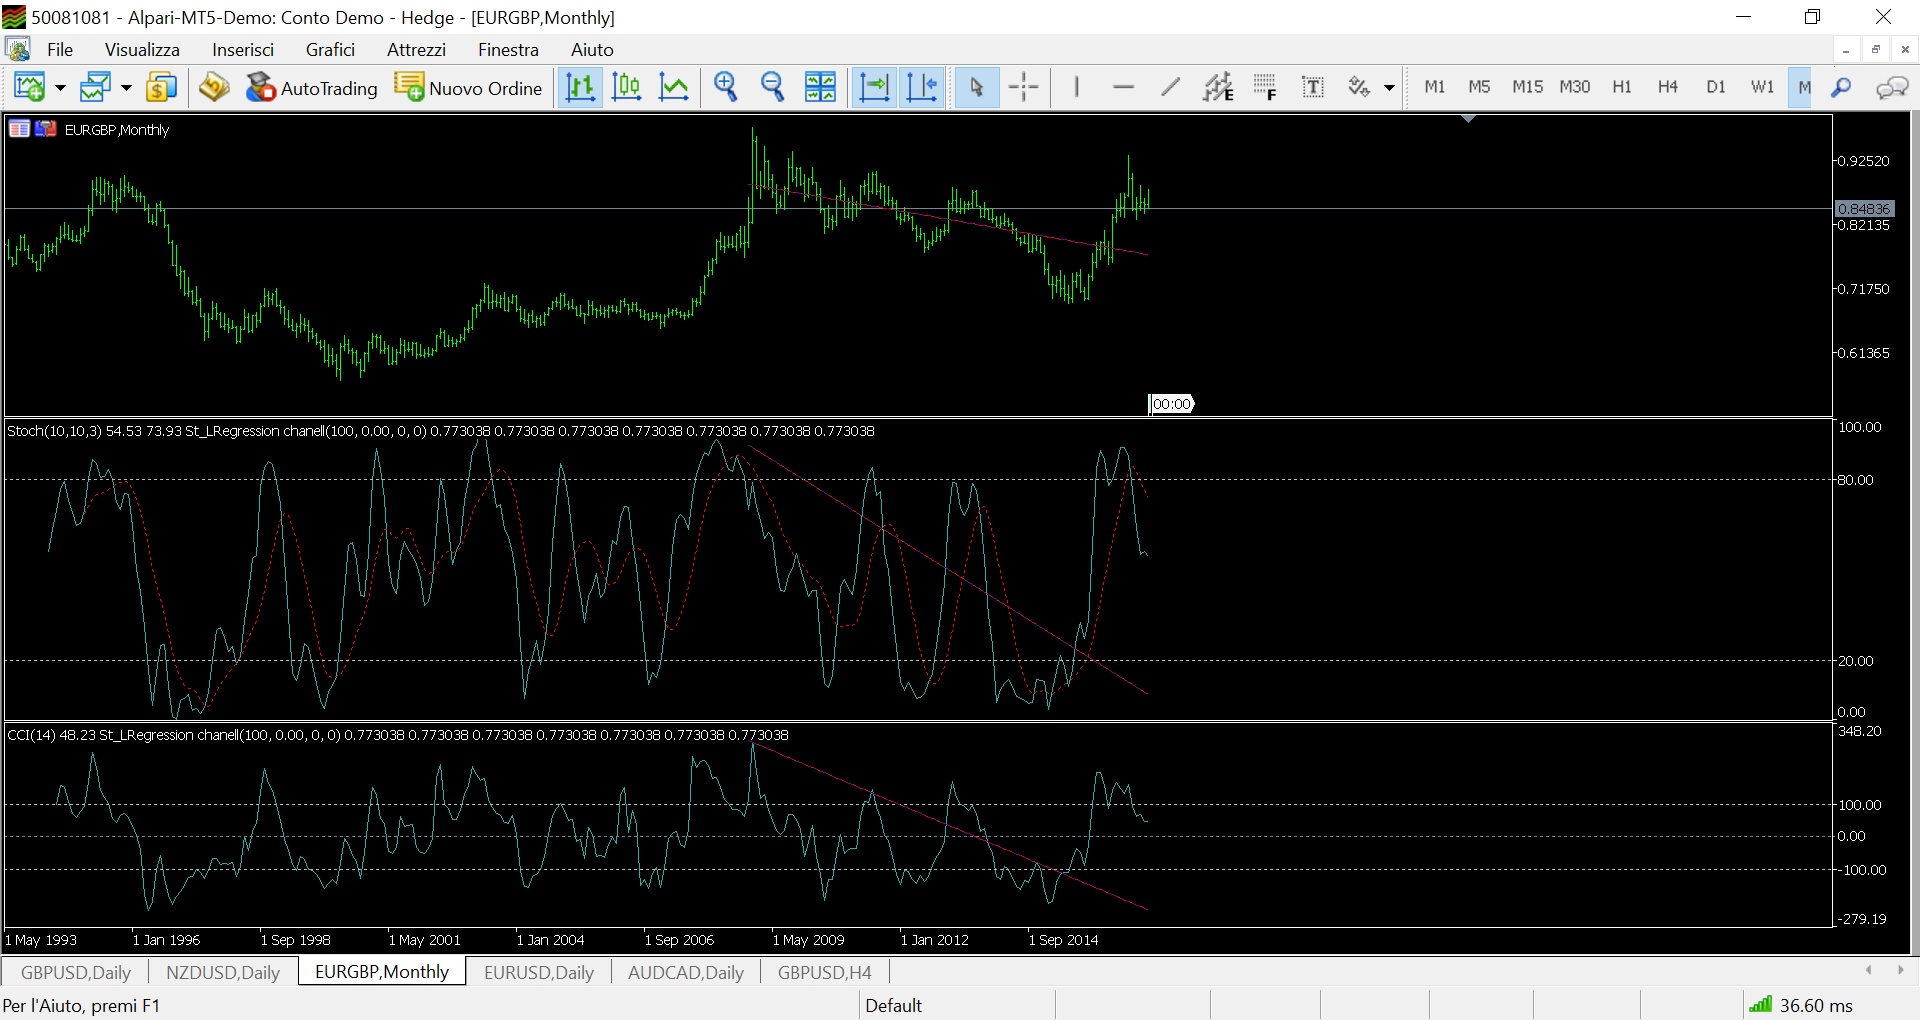Open the profiles dropdown arrow
The image size is (1920, 1020).
pos(126,88)
